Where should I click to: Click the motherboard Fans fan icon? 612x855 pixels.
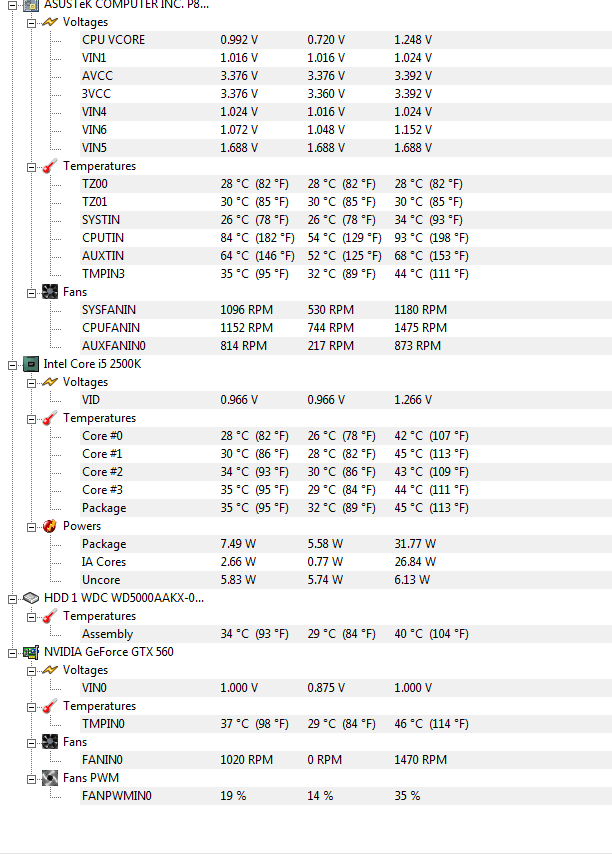pos(50,292)
